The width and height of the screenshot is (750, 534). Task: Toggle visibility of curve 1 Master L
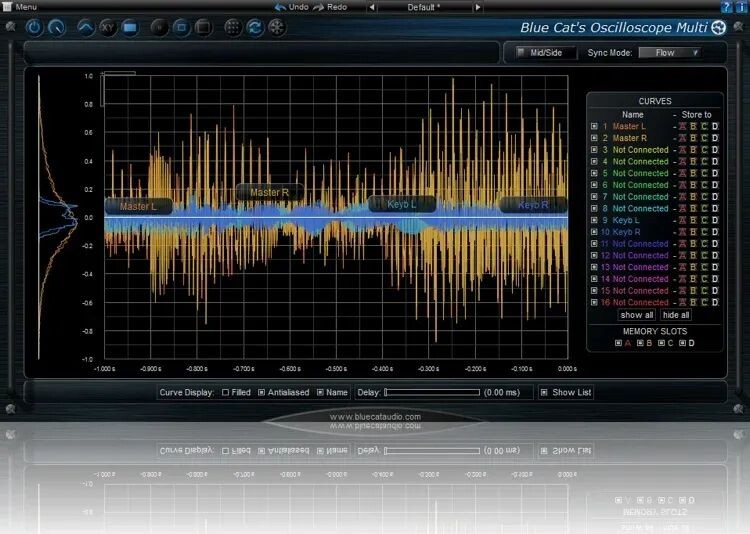594,126
